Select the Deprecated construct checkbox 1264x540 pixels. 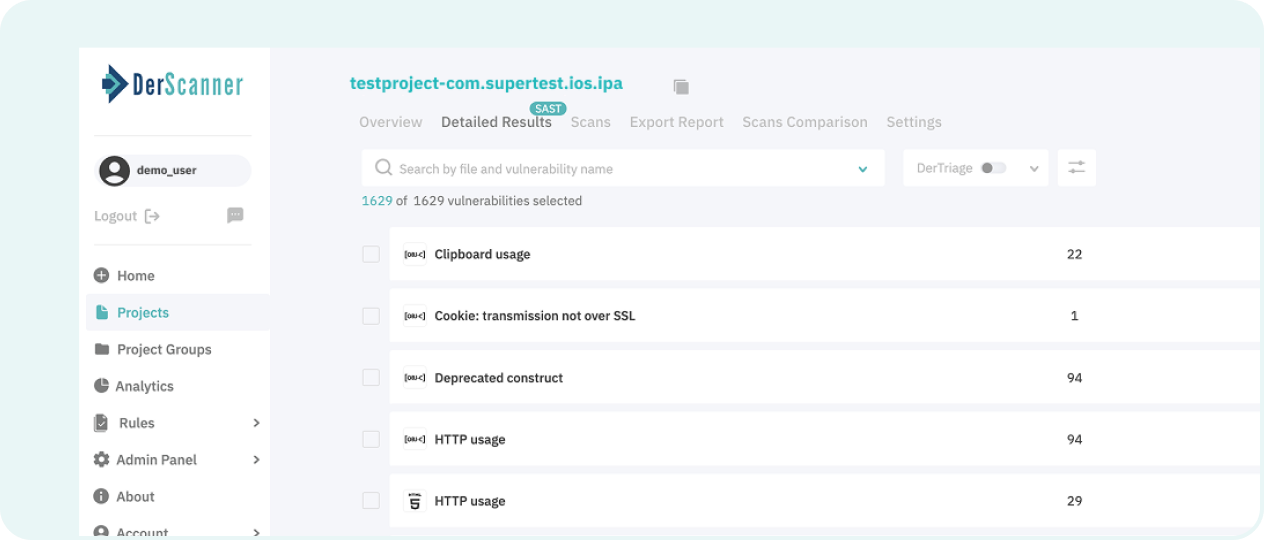tap(371, 378)
